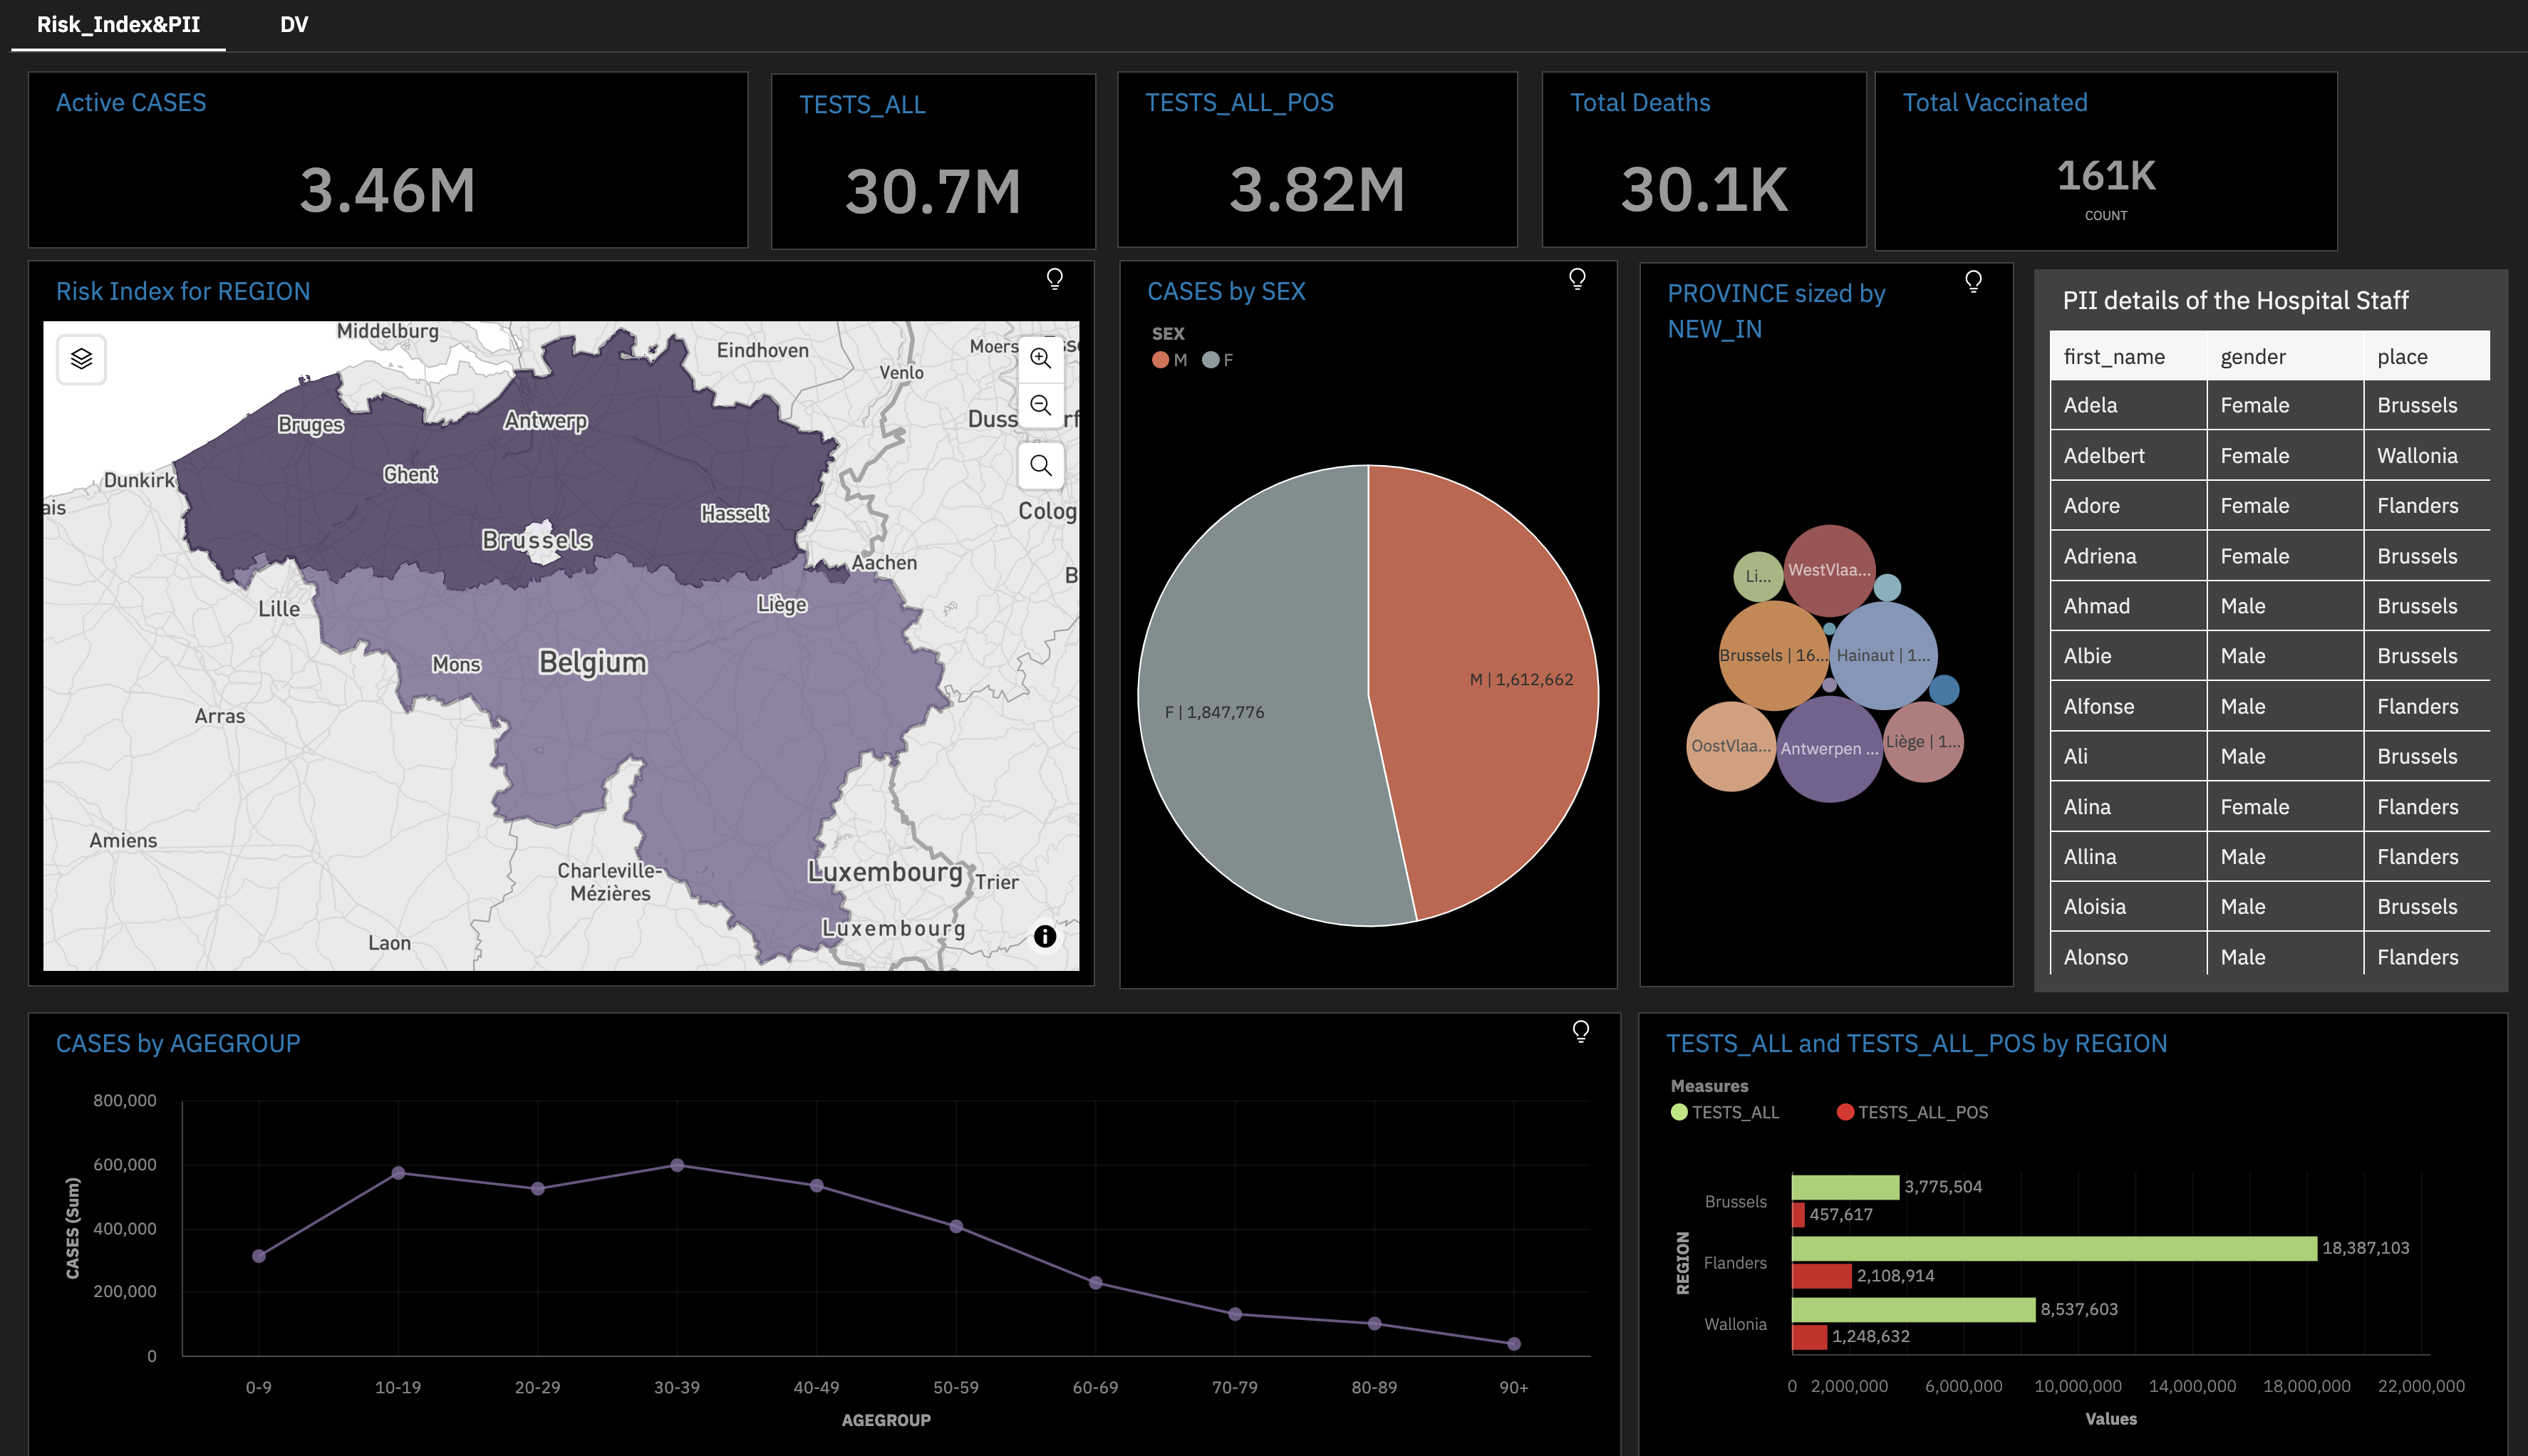Toggle the M legend item

1169,360
